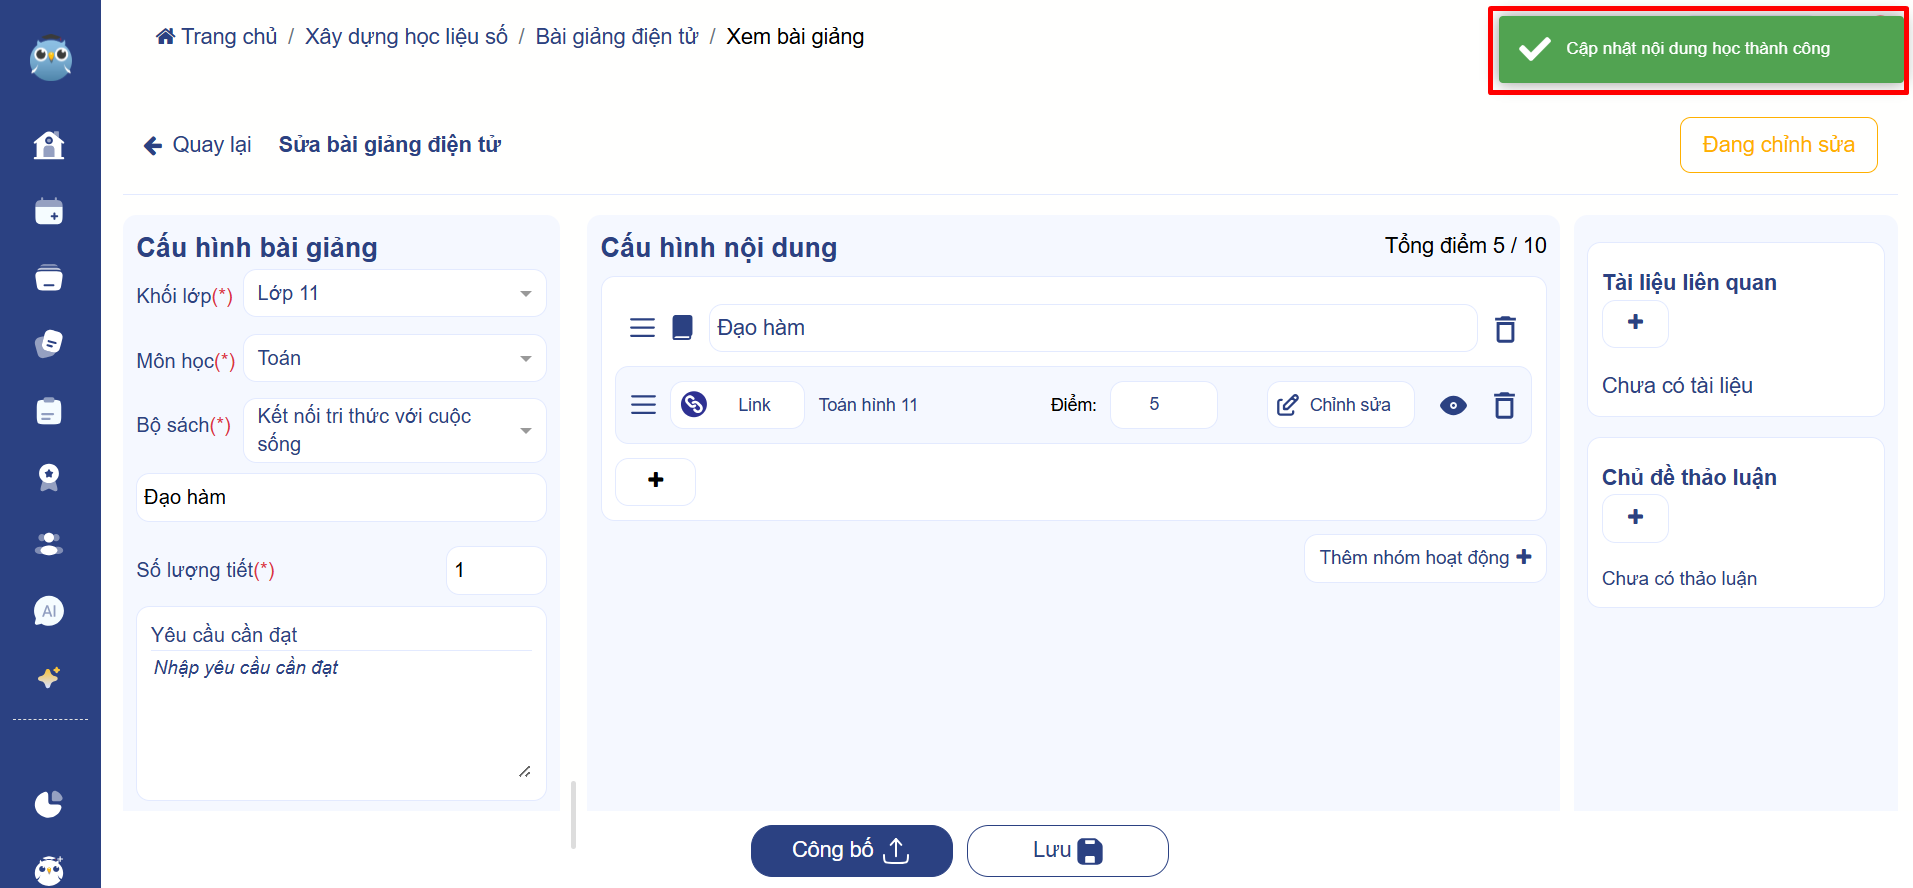Expand the Bộ sách dropdown

coord(395,430)
